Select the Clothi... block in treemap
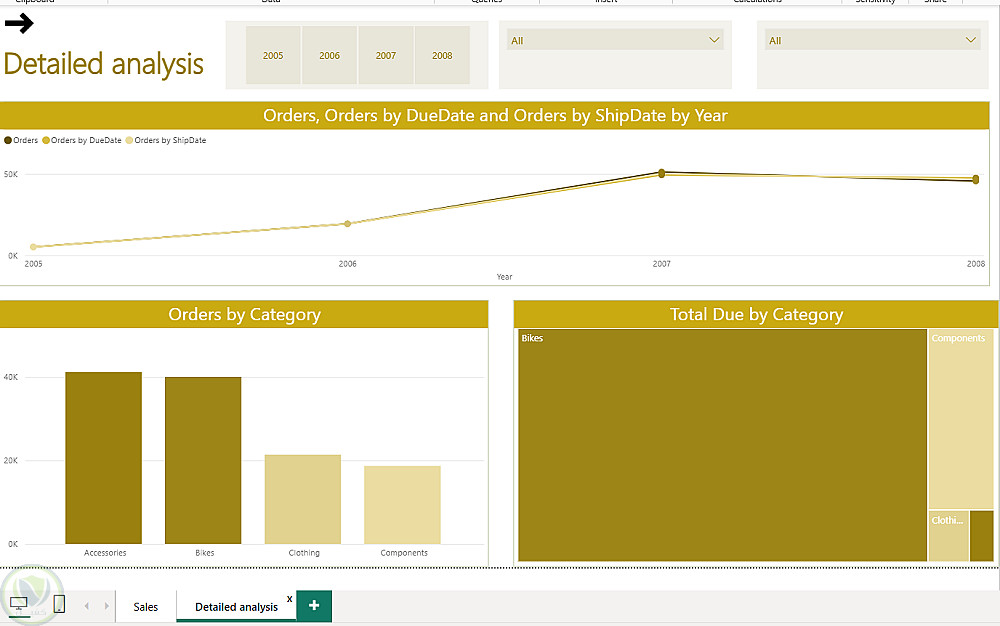 [948, 536]
